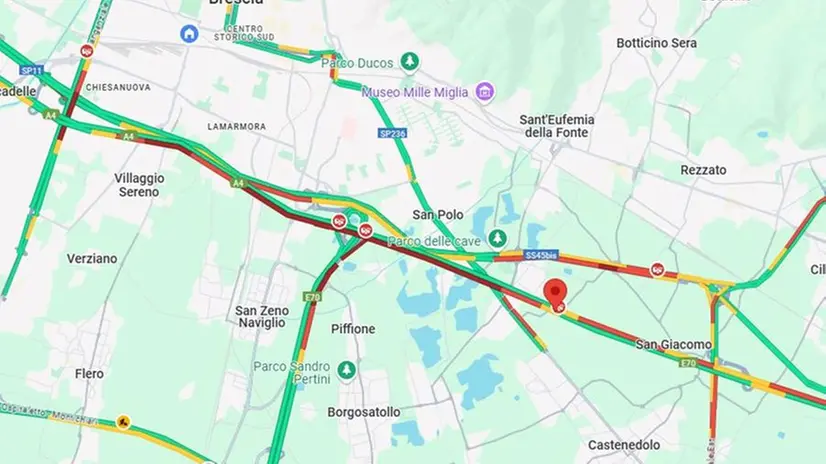The image size is (826, 464).
Task: Click the crash incident icon on SS45bis
Action: pyautogui.click(x=657, y=270)
